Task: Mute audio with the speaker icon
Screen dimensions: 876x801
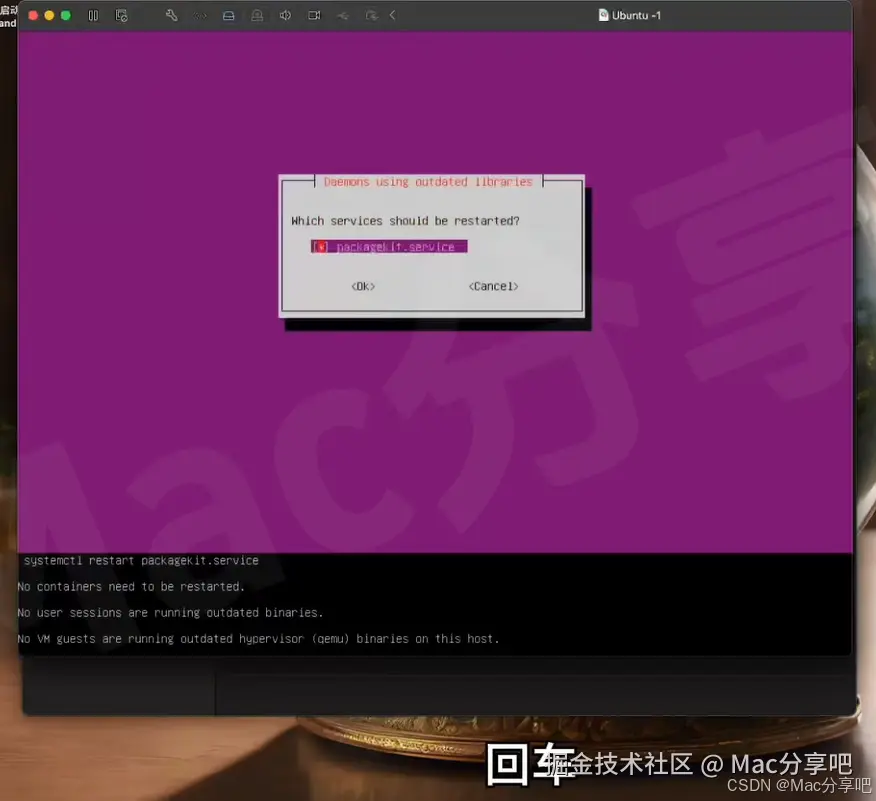Action: [x=286, y=15]
